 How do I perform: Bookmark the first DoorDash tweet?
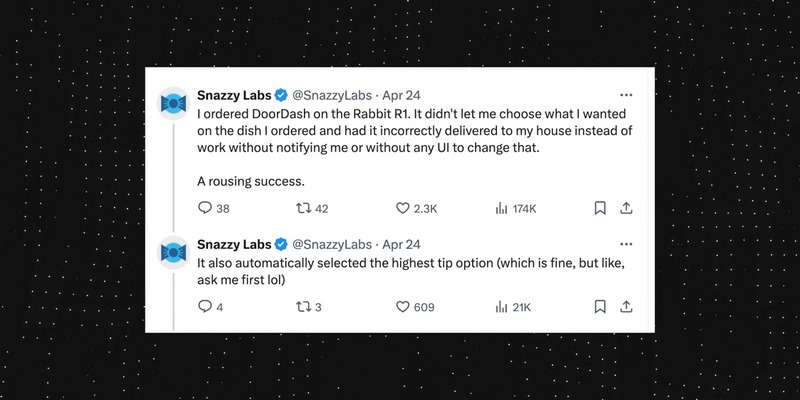pos(600,209)
